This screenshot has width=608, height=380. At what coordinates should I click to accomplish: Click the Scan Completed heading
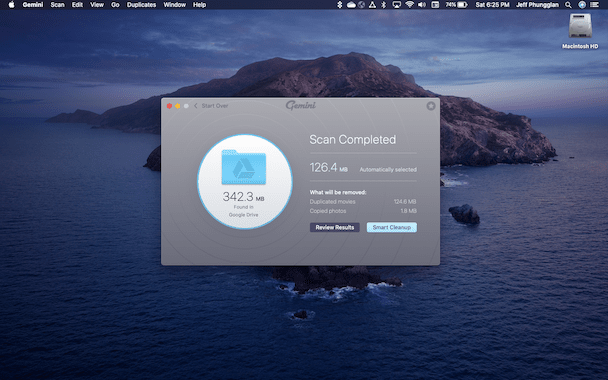[x=352, y=140]
